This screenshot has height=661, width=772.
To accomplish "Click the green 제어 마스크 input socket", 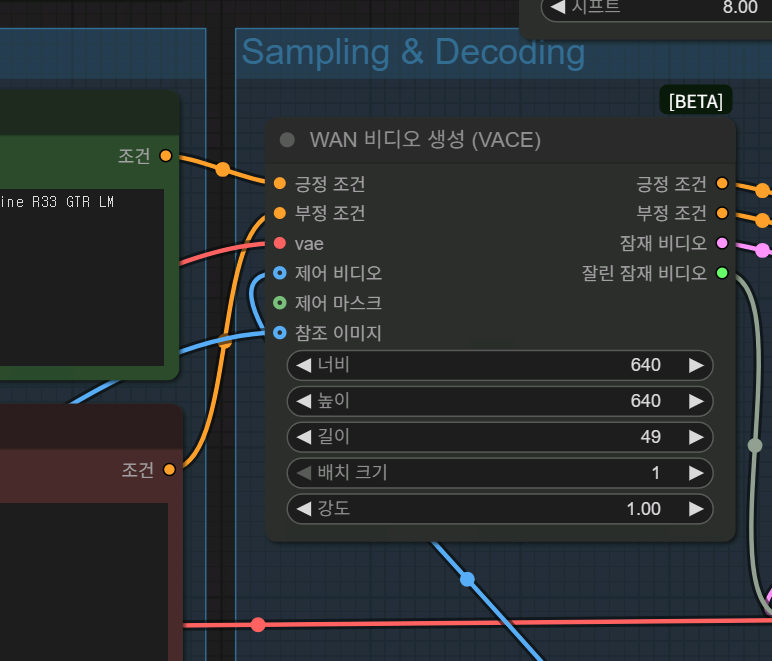I will [x=280, y=303].
